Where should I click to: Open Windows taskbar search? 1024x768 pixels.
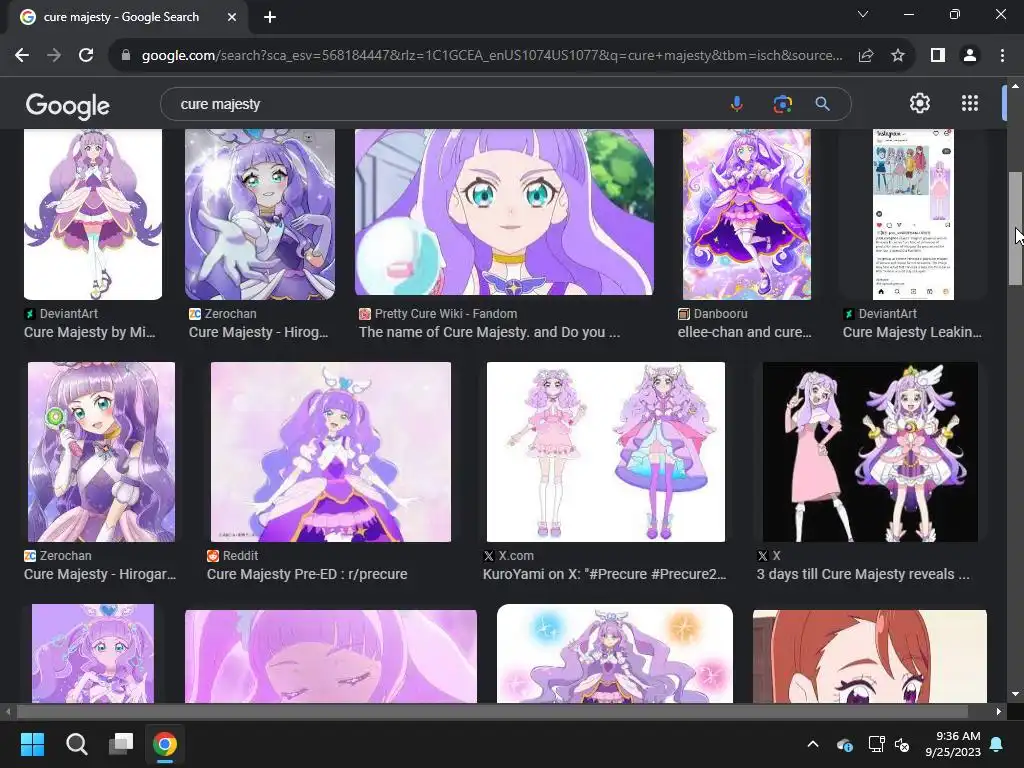(76, 744)
